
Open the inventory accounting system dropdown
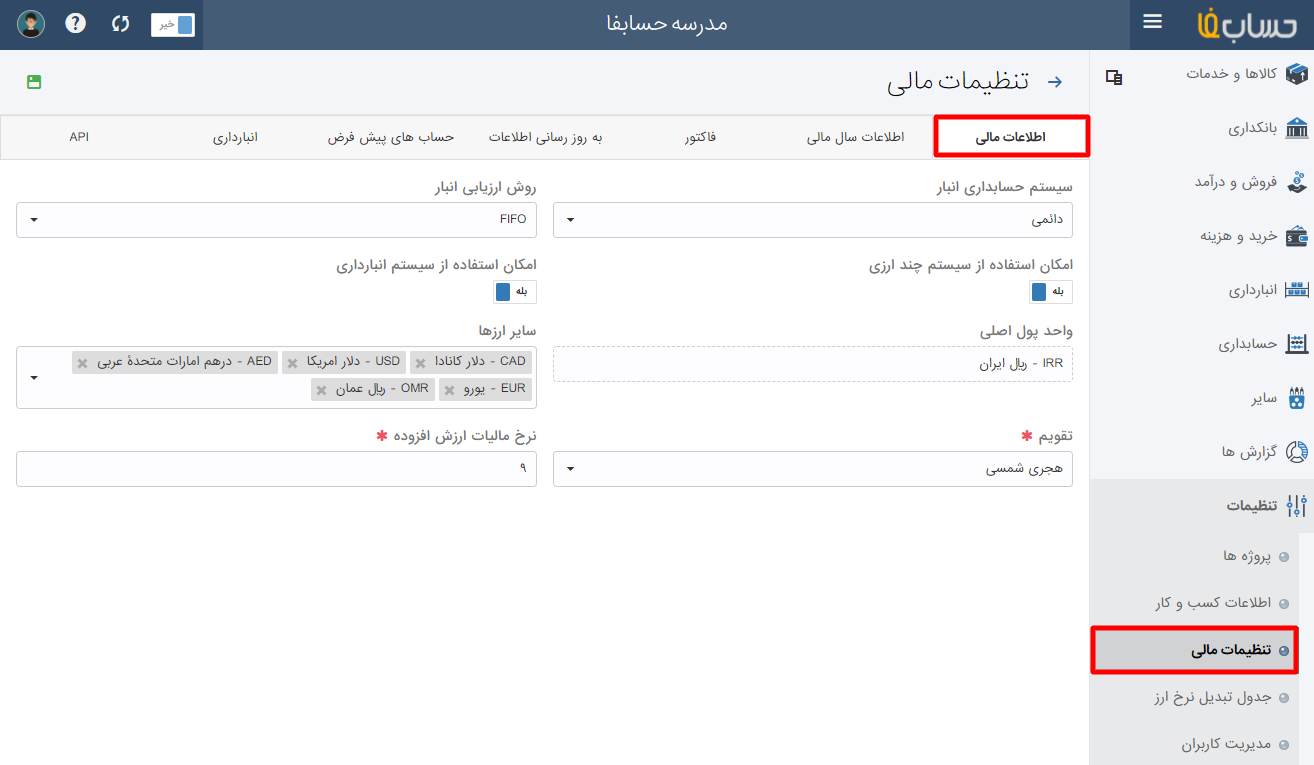click(x=812, y=220)
